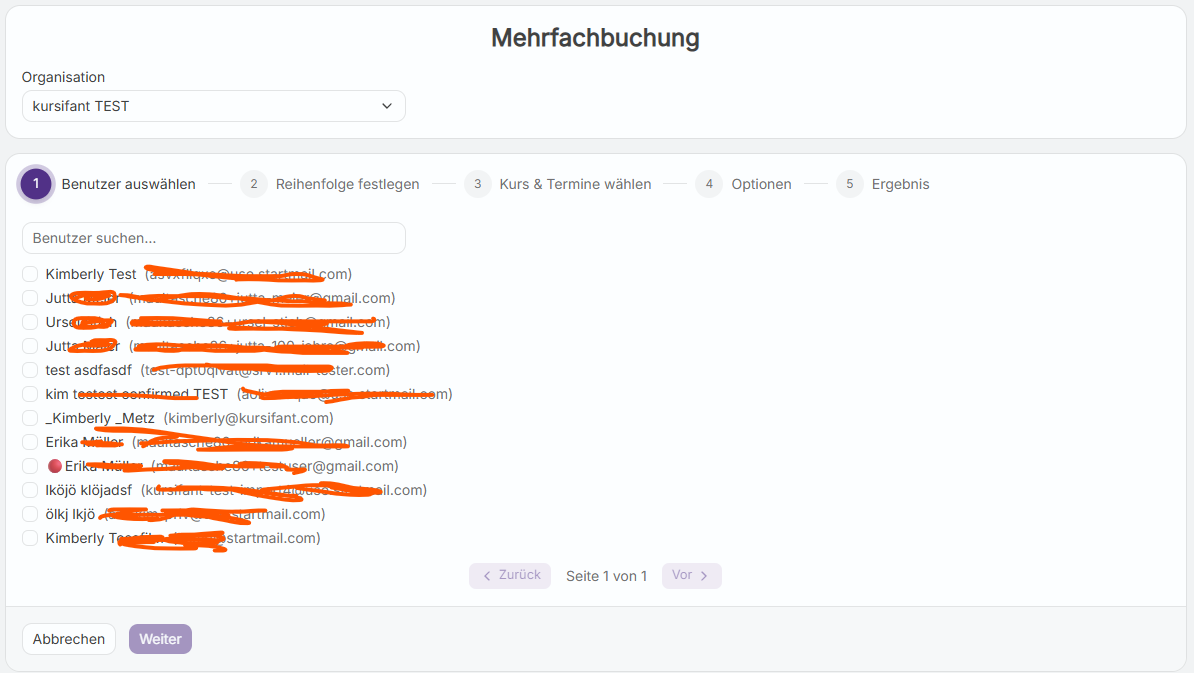Check the Erika Müller entry with red dot
Viewport: 1194px width, 673px height.
point(29,465)
